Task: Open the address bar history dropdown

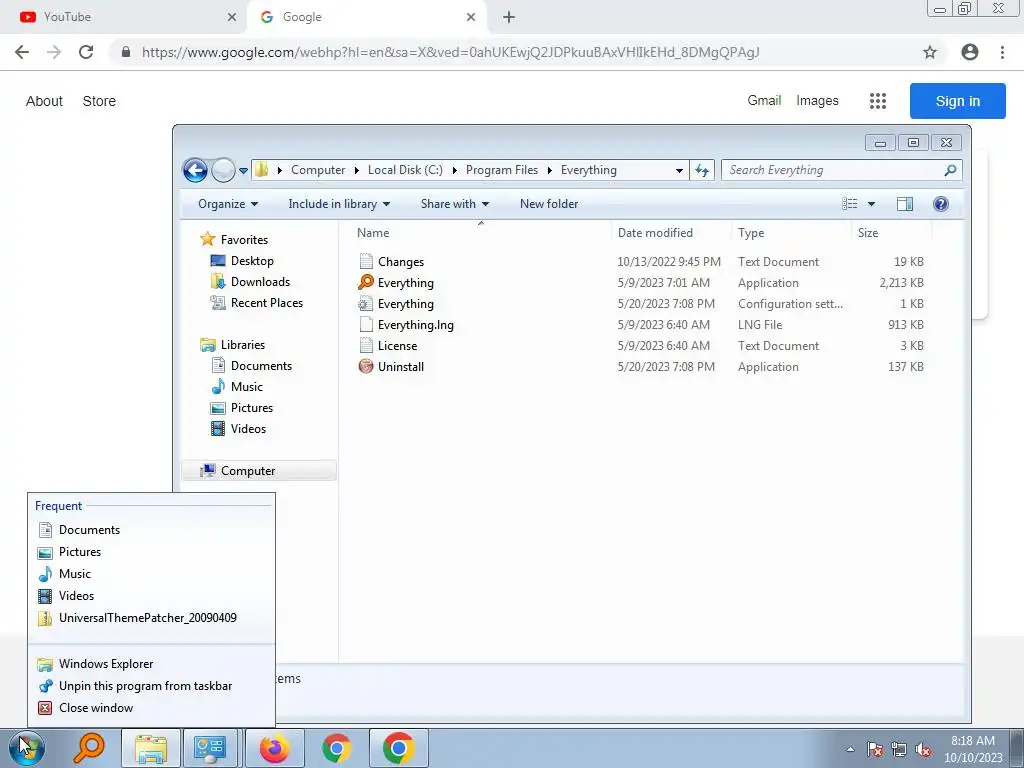Action: point(679,170)
